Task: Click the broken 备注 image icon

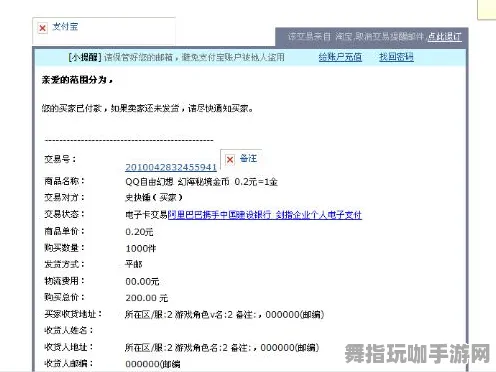Action: pos(230,159)
